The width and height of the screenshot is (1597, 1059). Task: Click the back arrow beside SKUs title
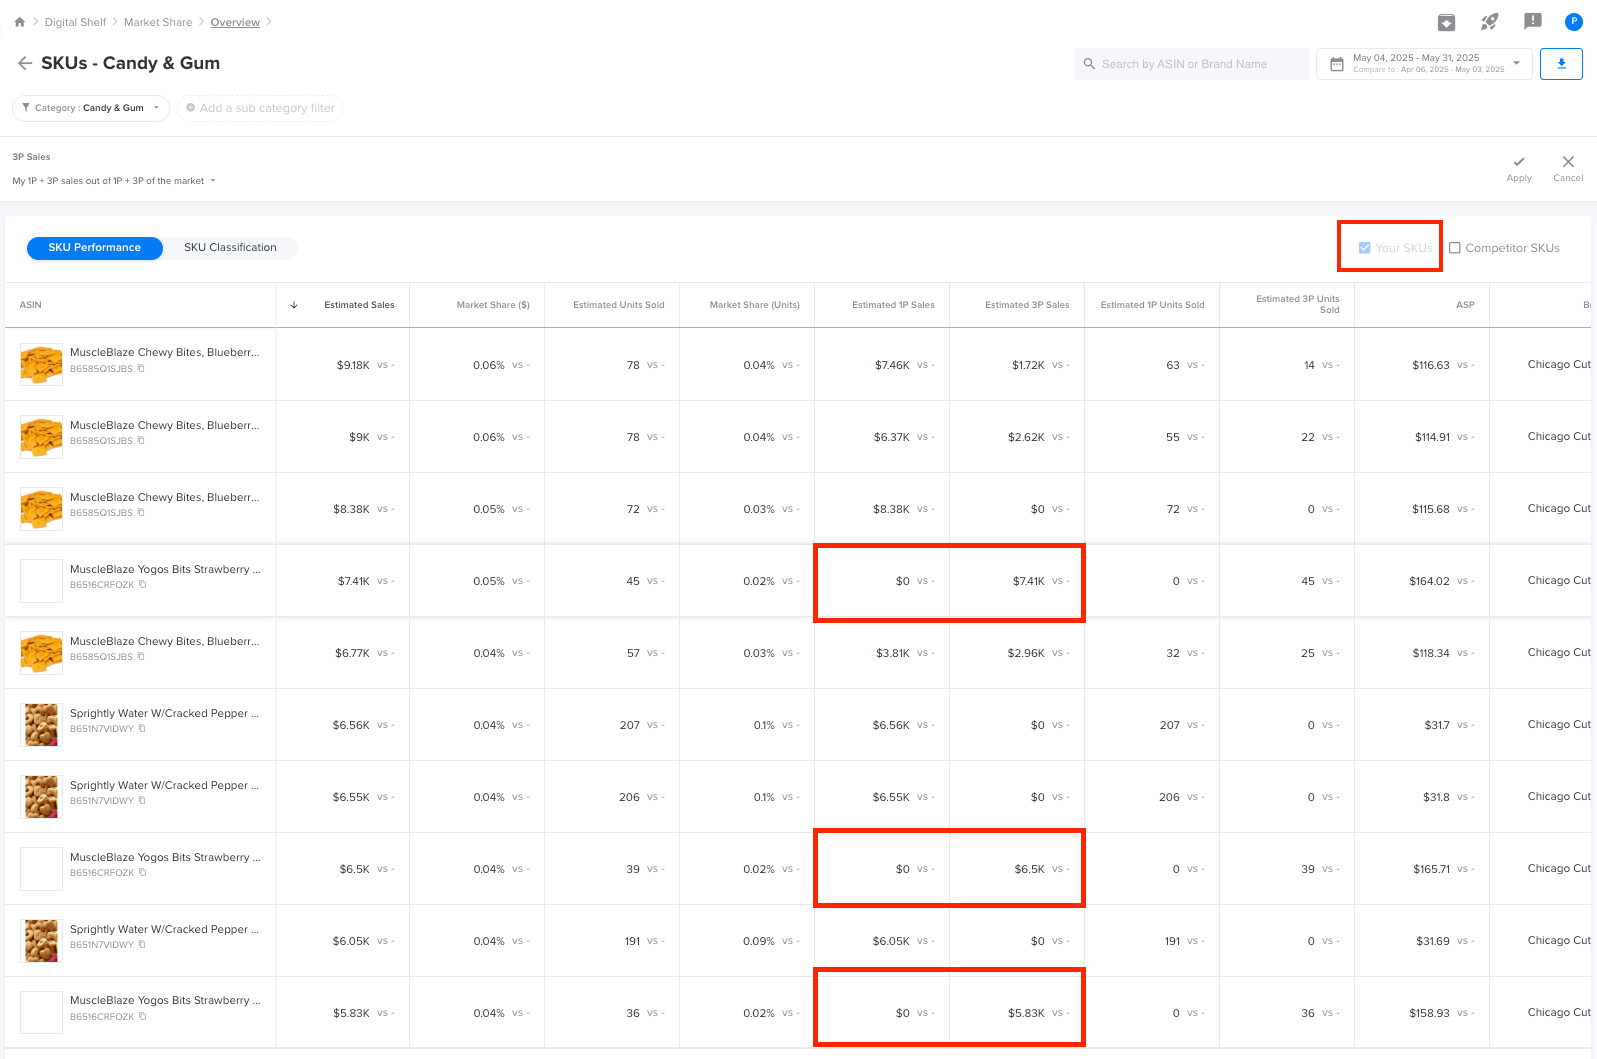(25, 63)
